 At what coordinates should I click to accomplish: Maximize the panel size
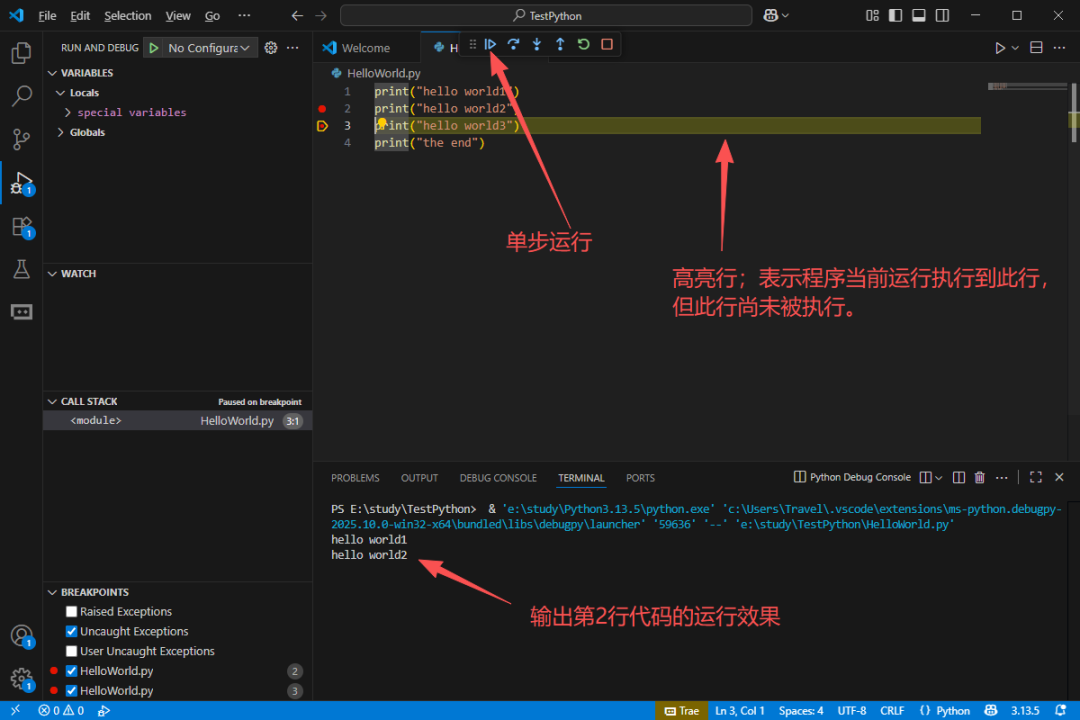click(x=1035, y=477)
